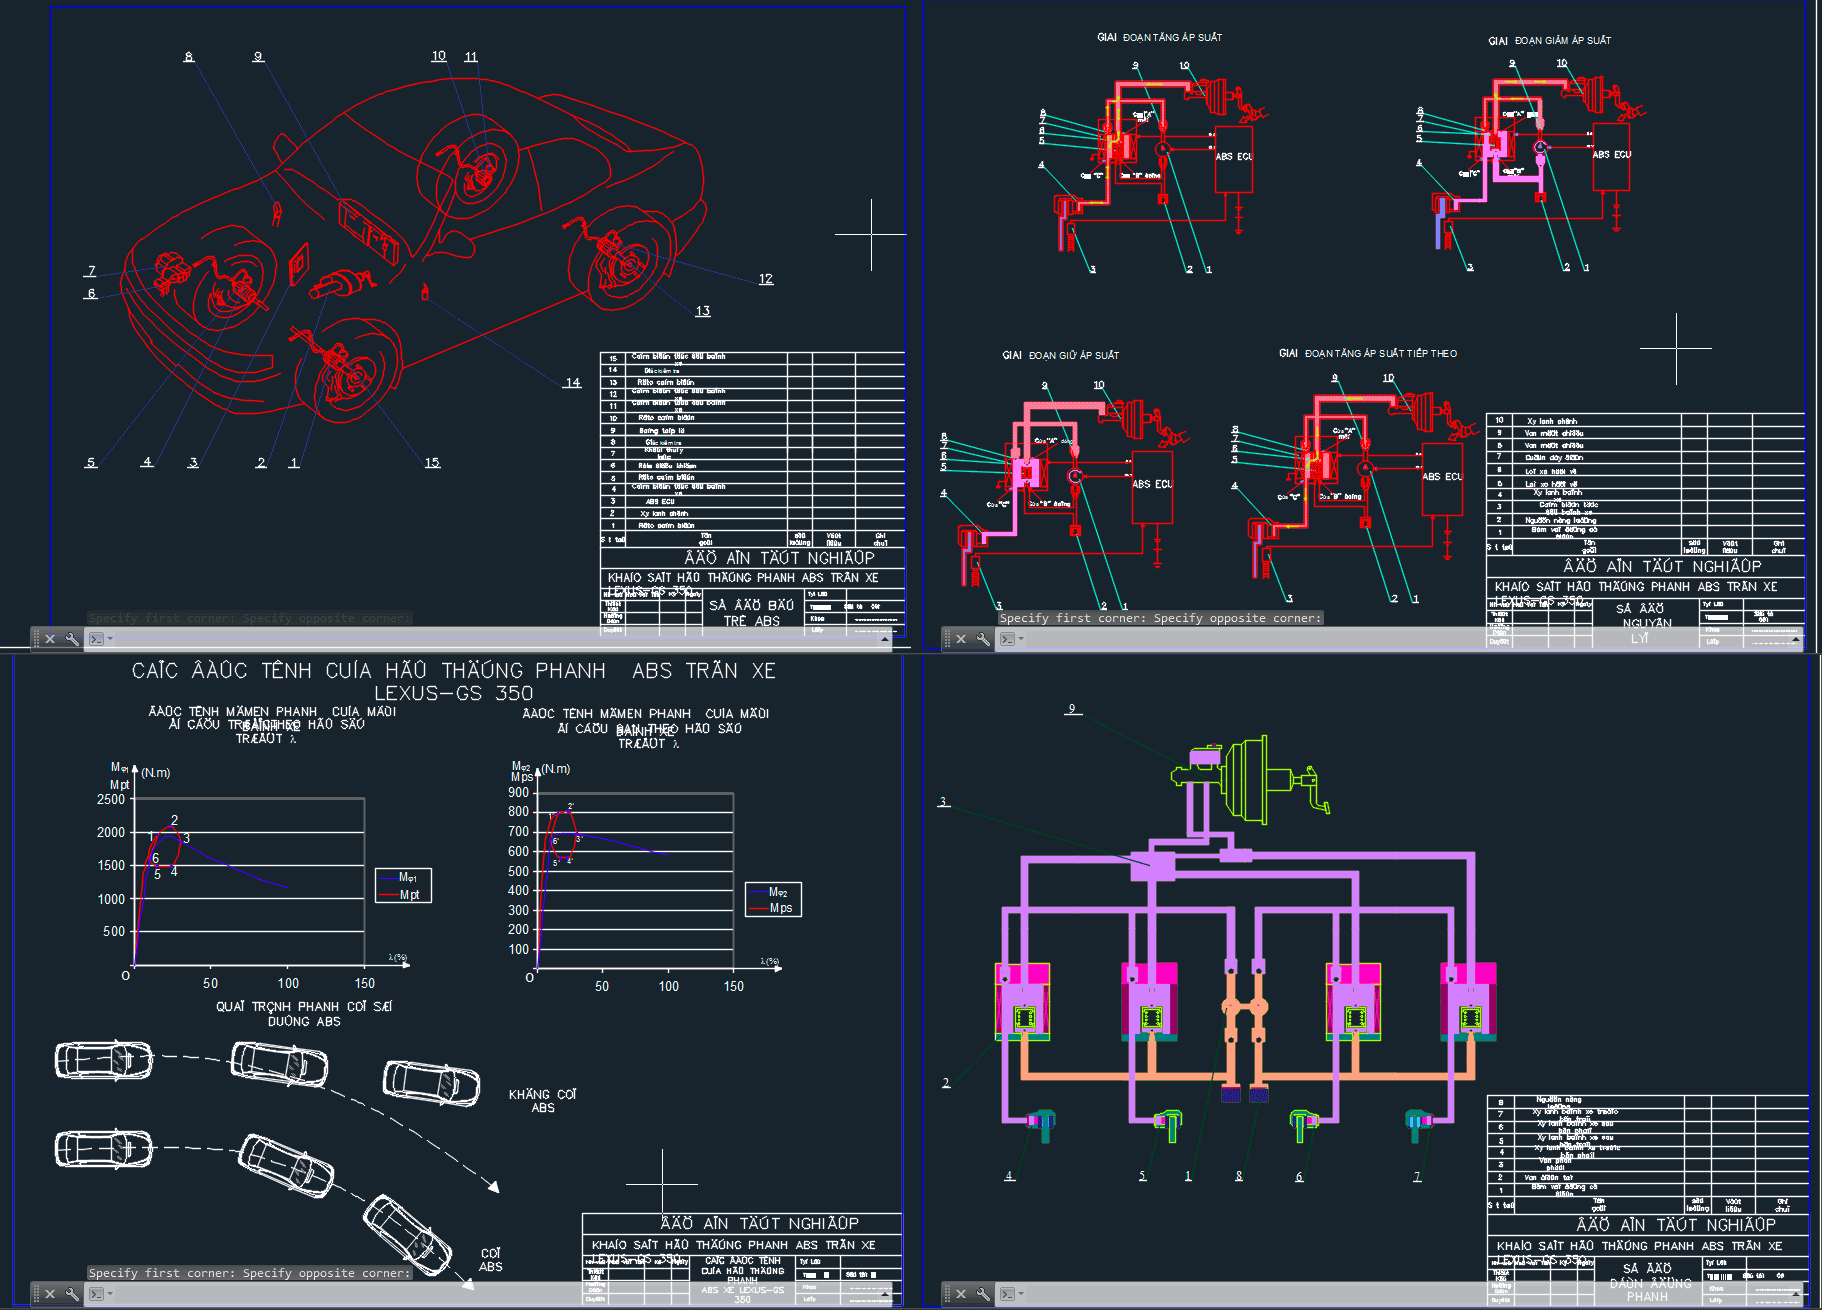The width and height of the screenshot is (1822, 1310).
Task: Open recent commands dropdown arrow in car overview window
Action: (110, 639)
